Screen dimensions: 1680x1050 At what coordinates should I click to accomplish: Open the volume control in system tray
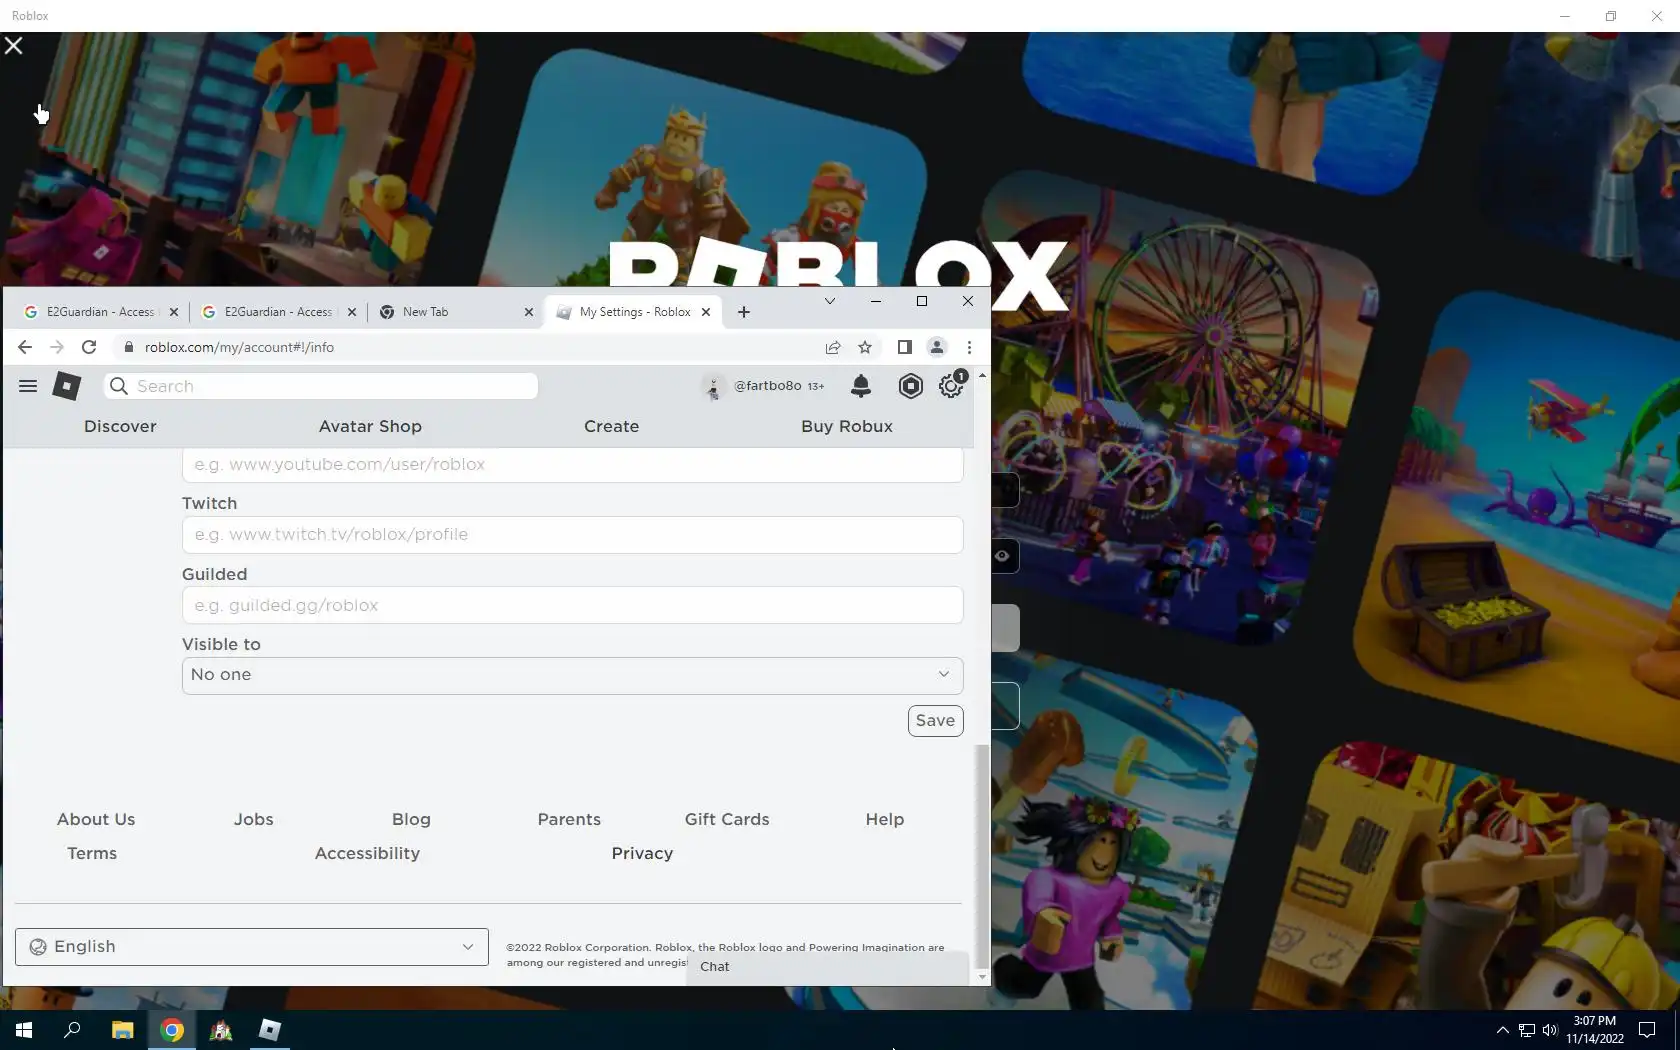click(x=1550, y=1030)
